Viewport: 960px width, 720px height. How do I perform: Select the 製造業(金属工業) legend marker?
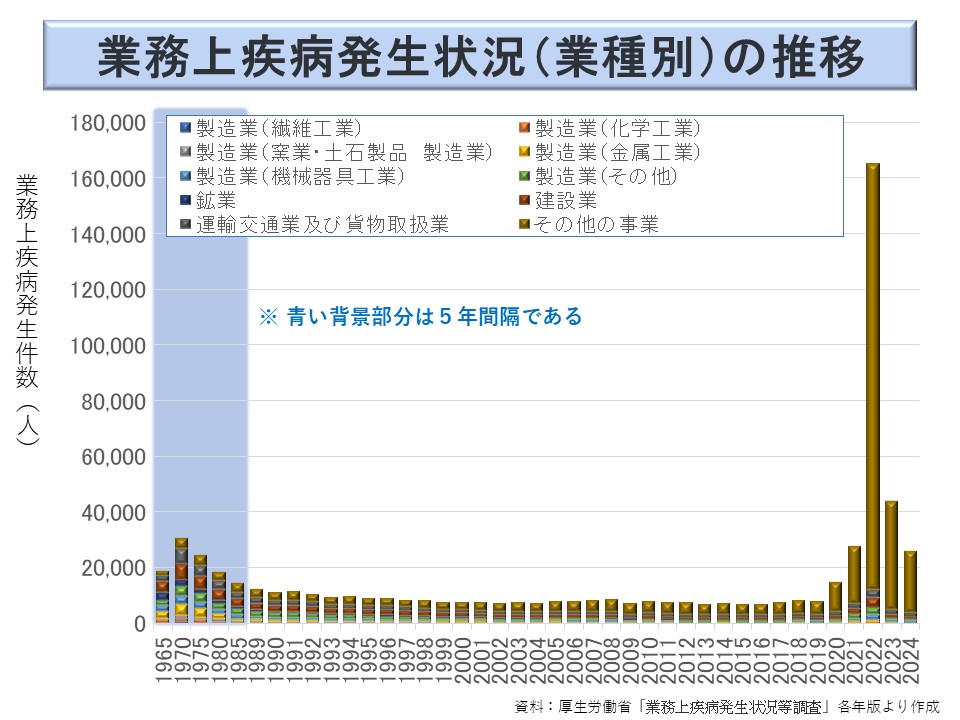click(522, 152)
